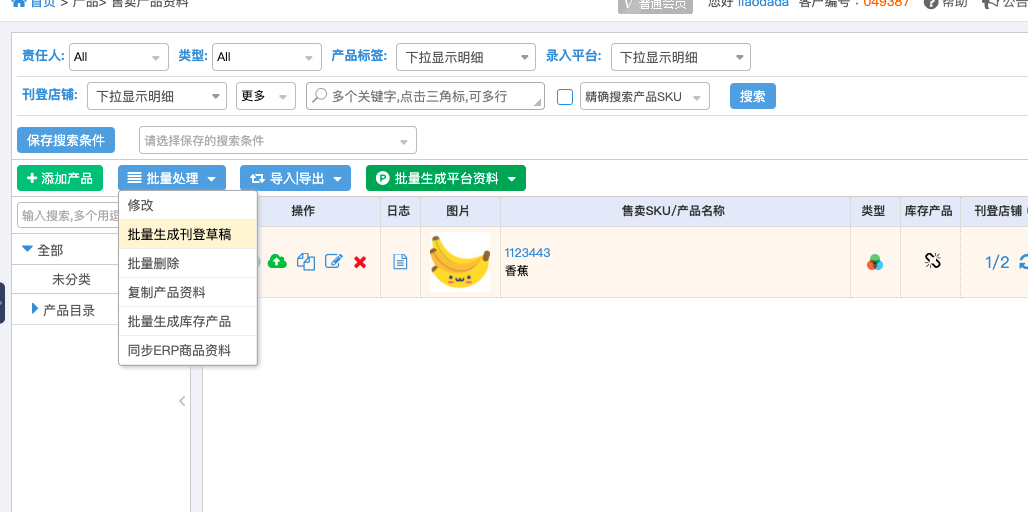Open the 批量生成平台资料 dropdown button
The height and width of the screenshot is (512, 1028).
(446, 178)
